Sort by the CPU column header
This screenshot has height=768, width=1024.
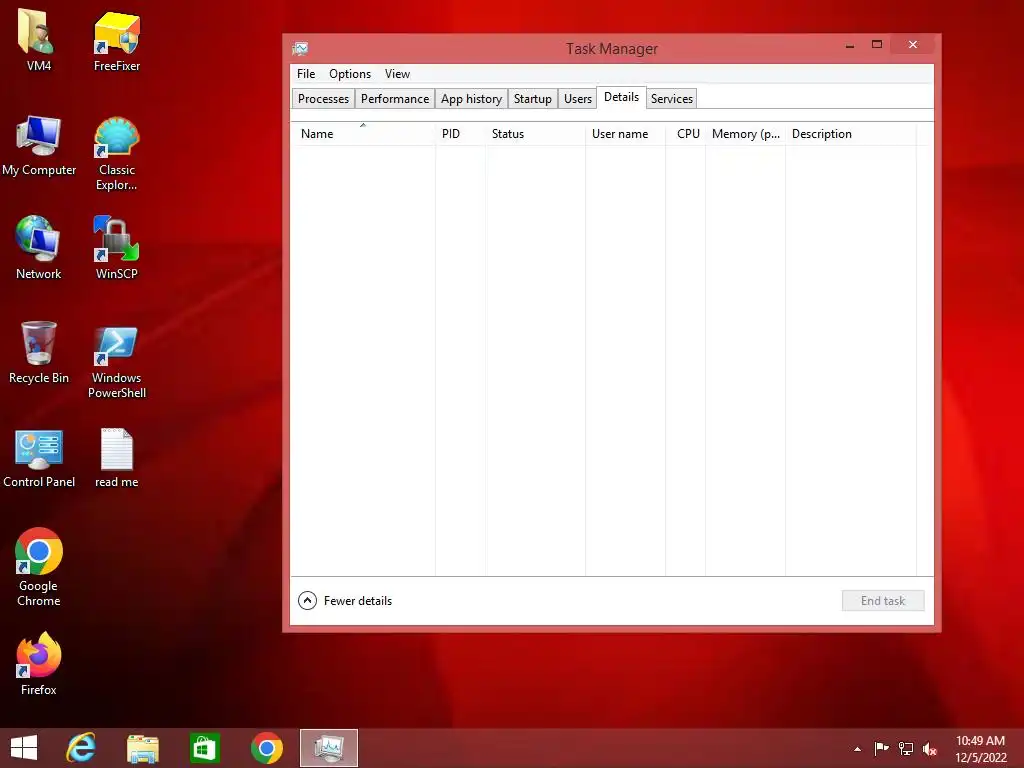point(686,134)
